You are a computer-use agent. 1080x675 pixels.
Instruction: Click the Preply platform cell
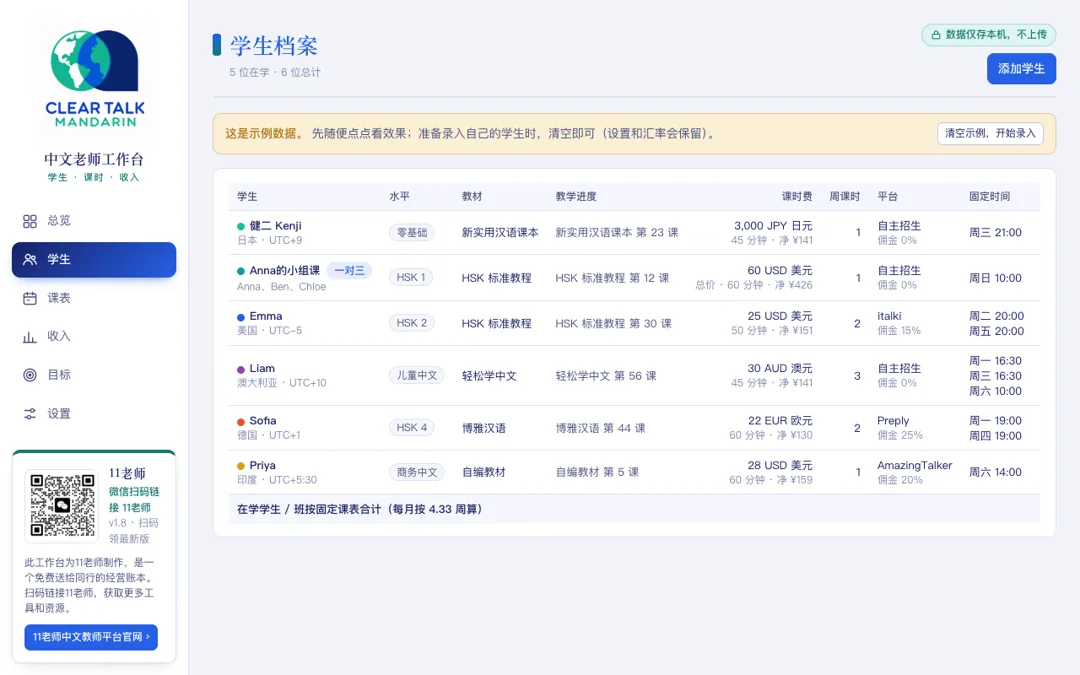[x=893, y=421]
